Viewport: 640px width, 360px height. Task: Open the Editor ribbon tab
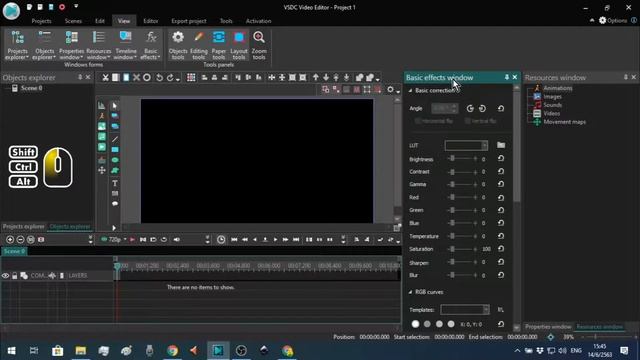pyautogui.click(x=151, y=21)
